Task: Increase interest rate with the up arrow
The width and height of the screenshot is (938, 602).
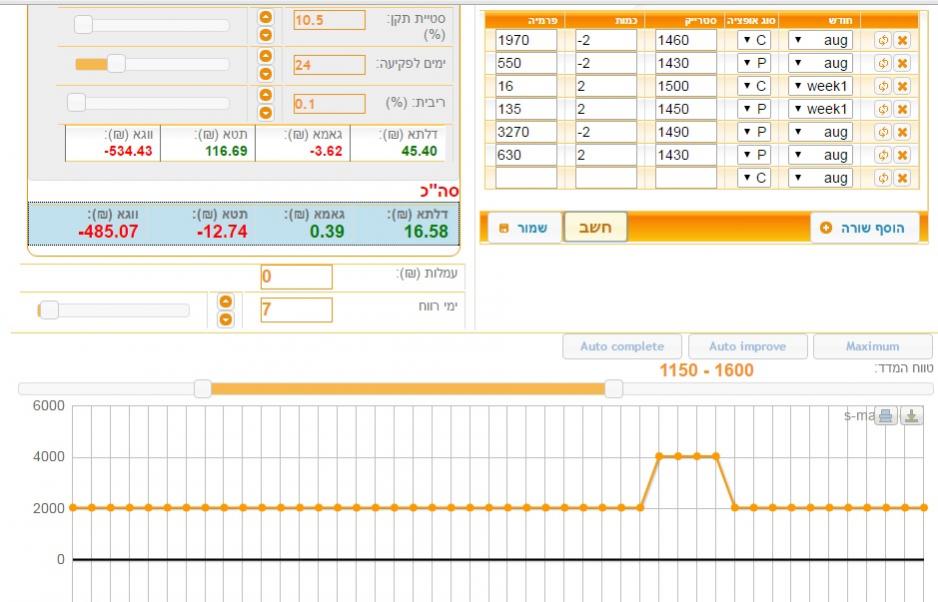Action: coord(265,96)
